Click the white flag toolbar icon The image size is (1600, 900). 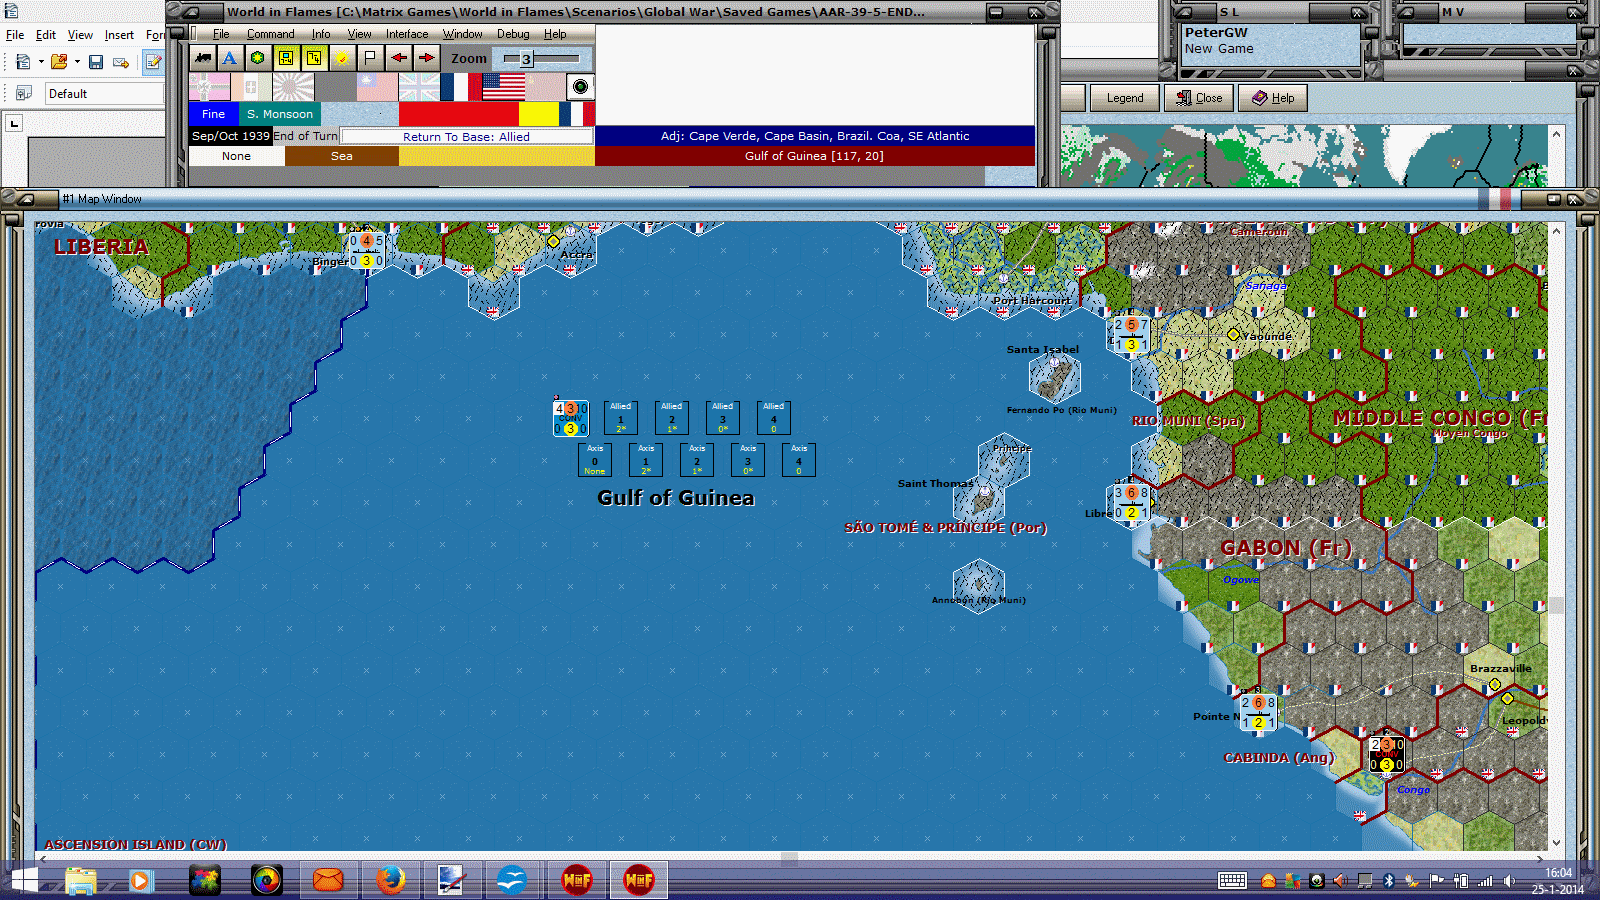tap(370, 58)
